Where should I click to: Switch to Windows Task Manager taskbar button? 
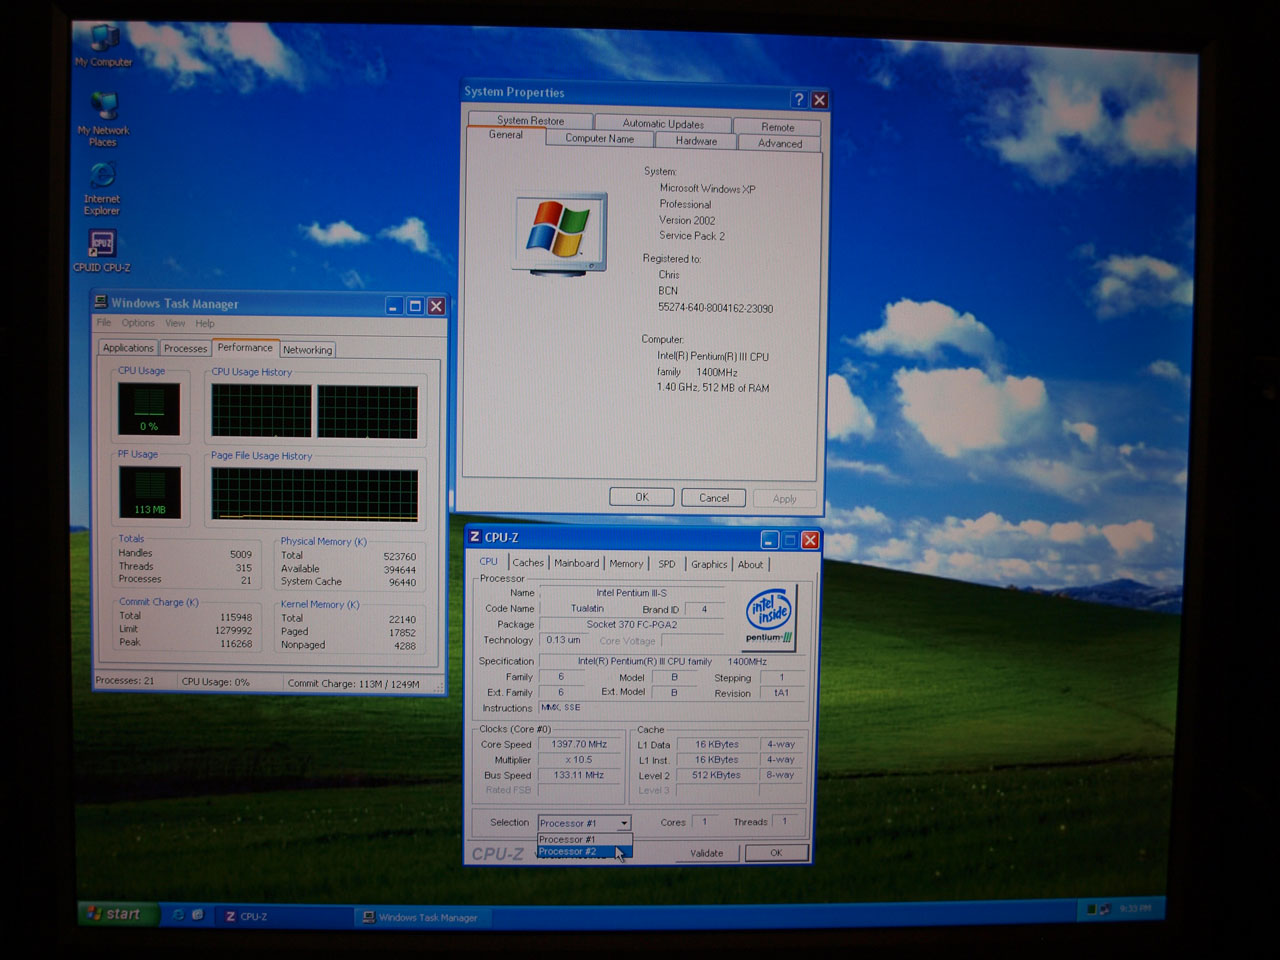tap(421, 917)
